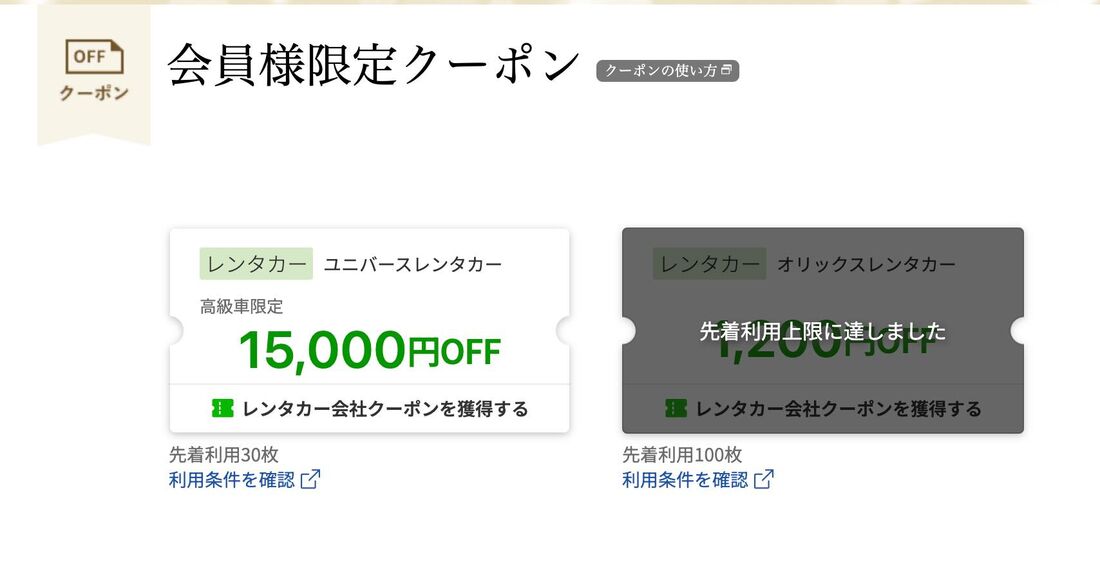
Task: Open the クーポンの使い方 help button
Action: point(667,71)
